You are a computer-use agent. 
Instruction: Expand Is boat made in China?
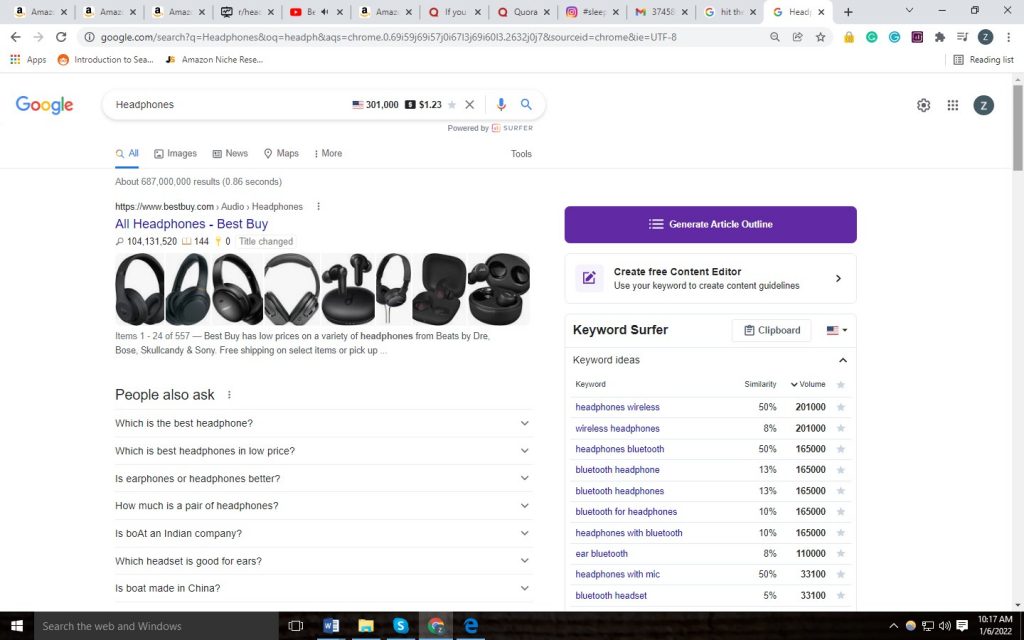323,588
